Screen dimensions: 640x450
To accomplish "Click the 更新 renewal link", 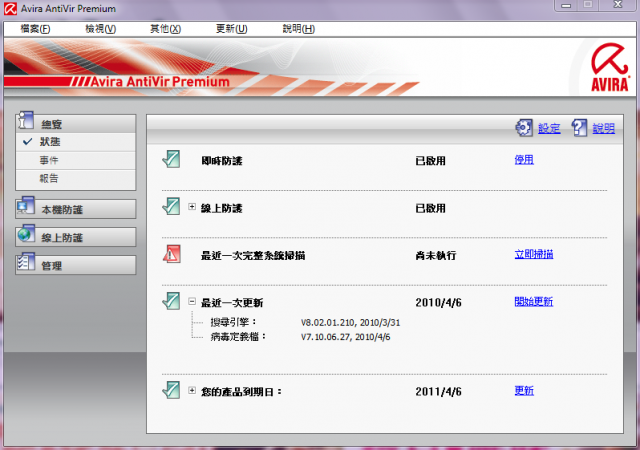I will tap(524, 391).
